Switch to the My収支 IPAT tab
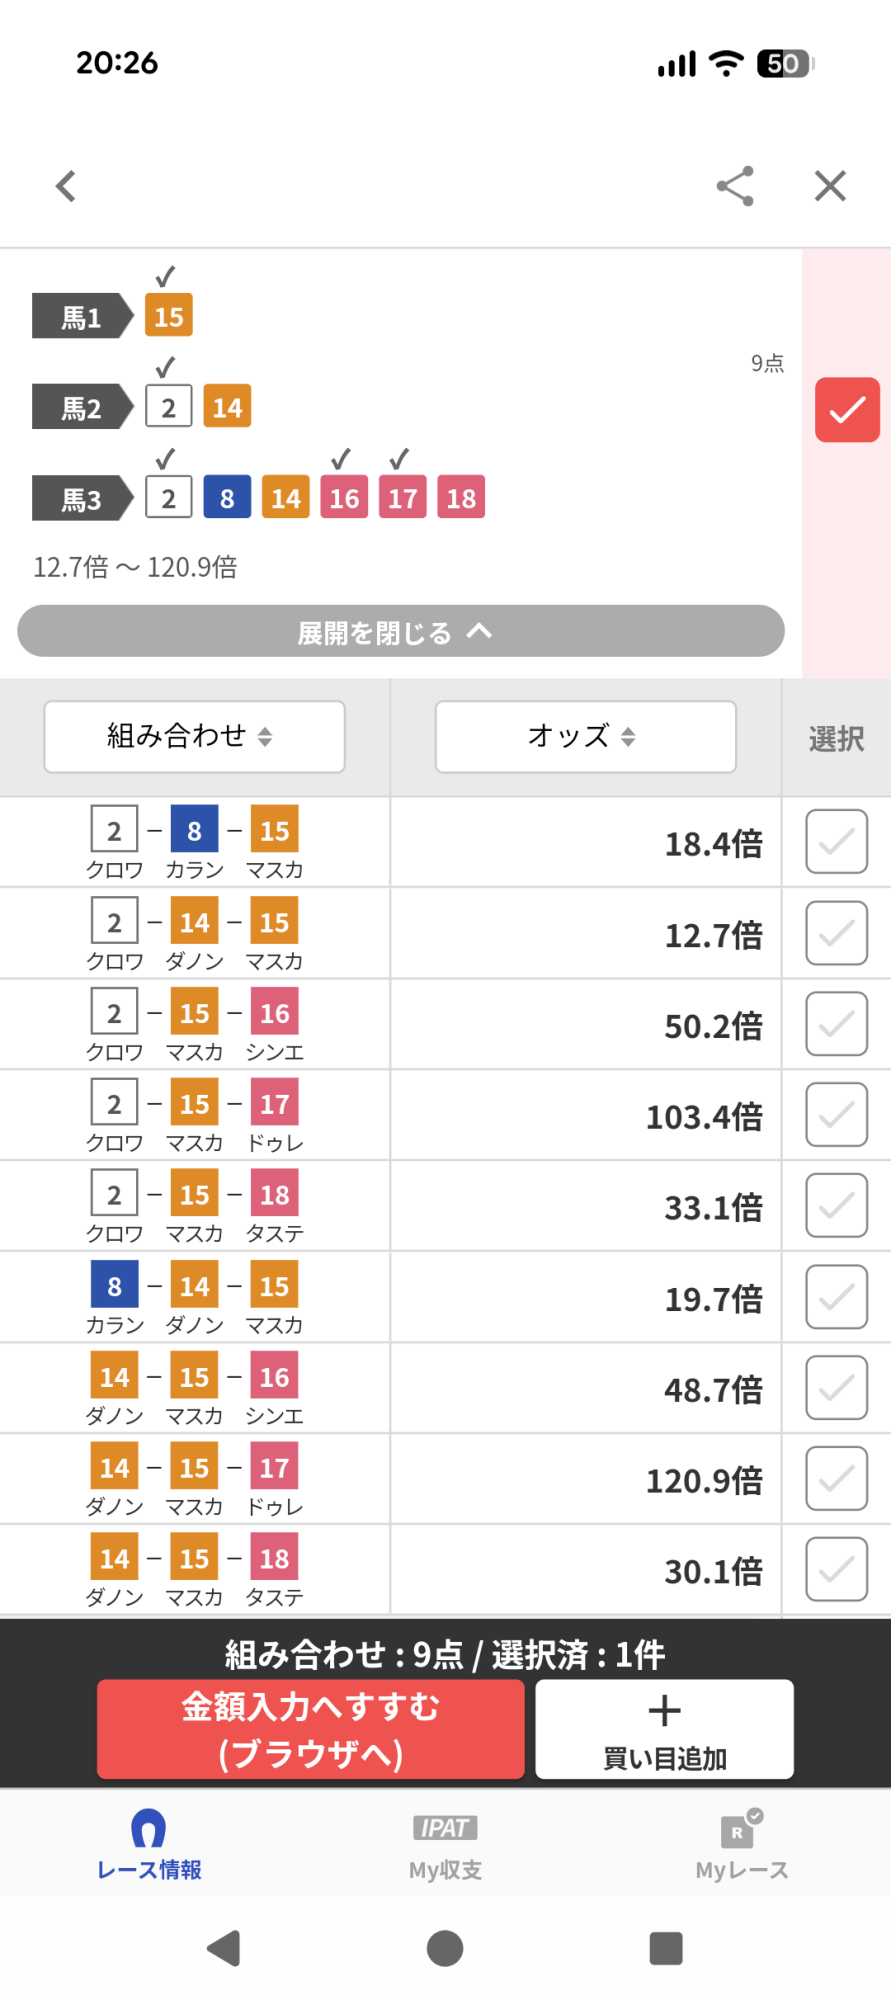891x2000 pixels. coord(445,1845)
